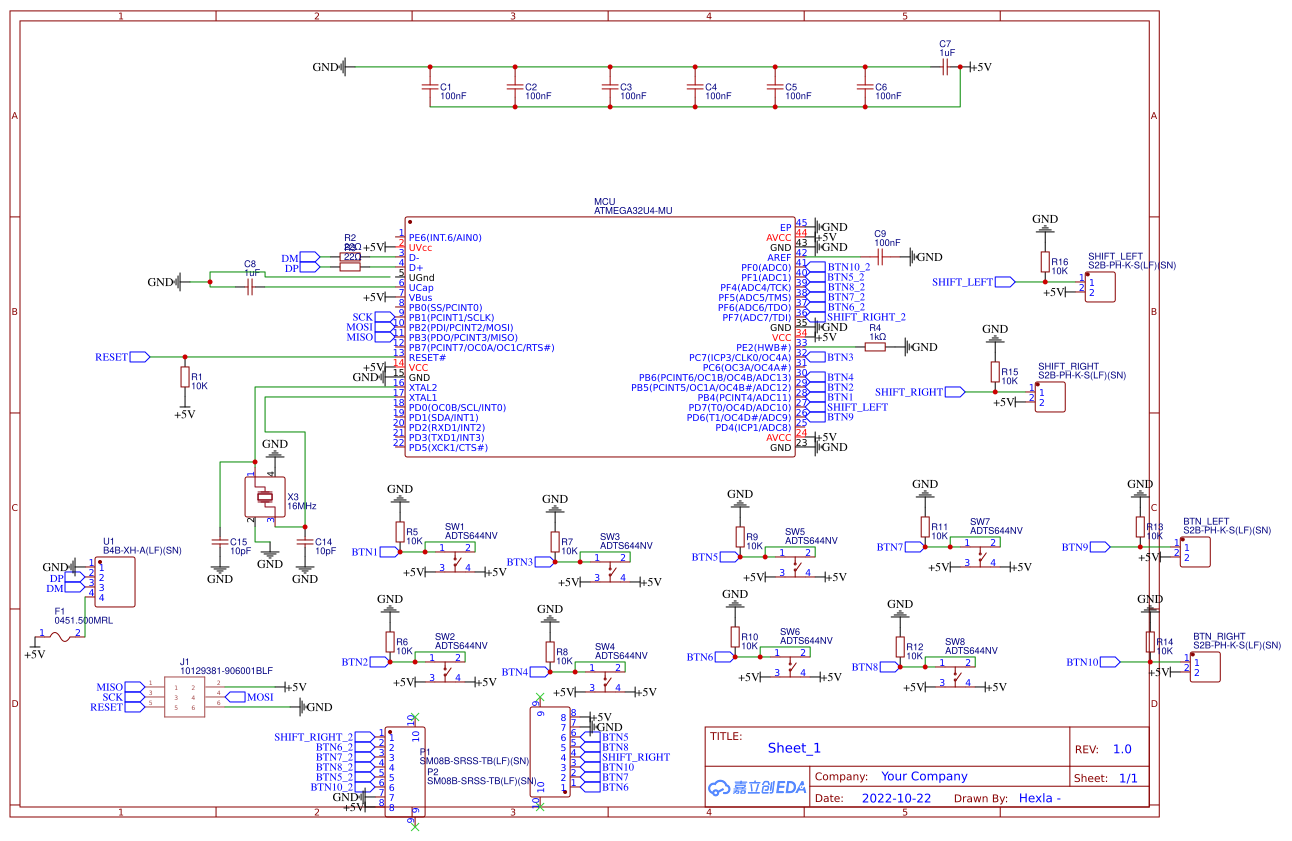Click the RESET net label on the left
This screenshot has height=841, width=1292.
(x=121, y=355)
